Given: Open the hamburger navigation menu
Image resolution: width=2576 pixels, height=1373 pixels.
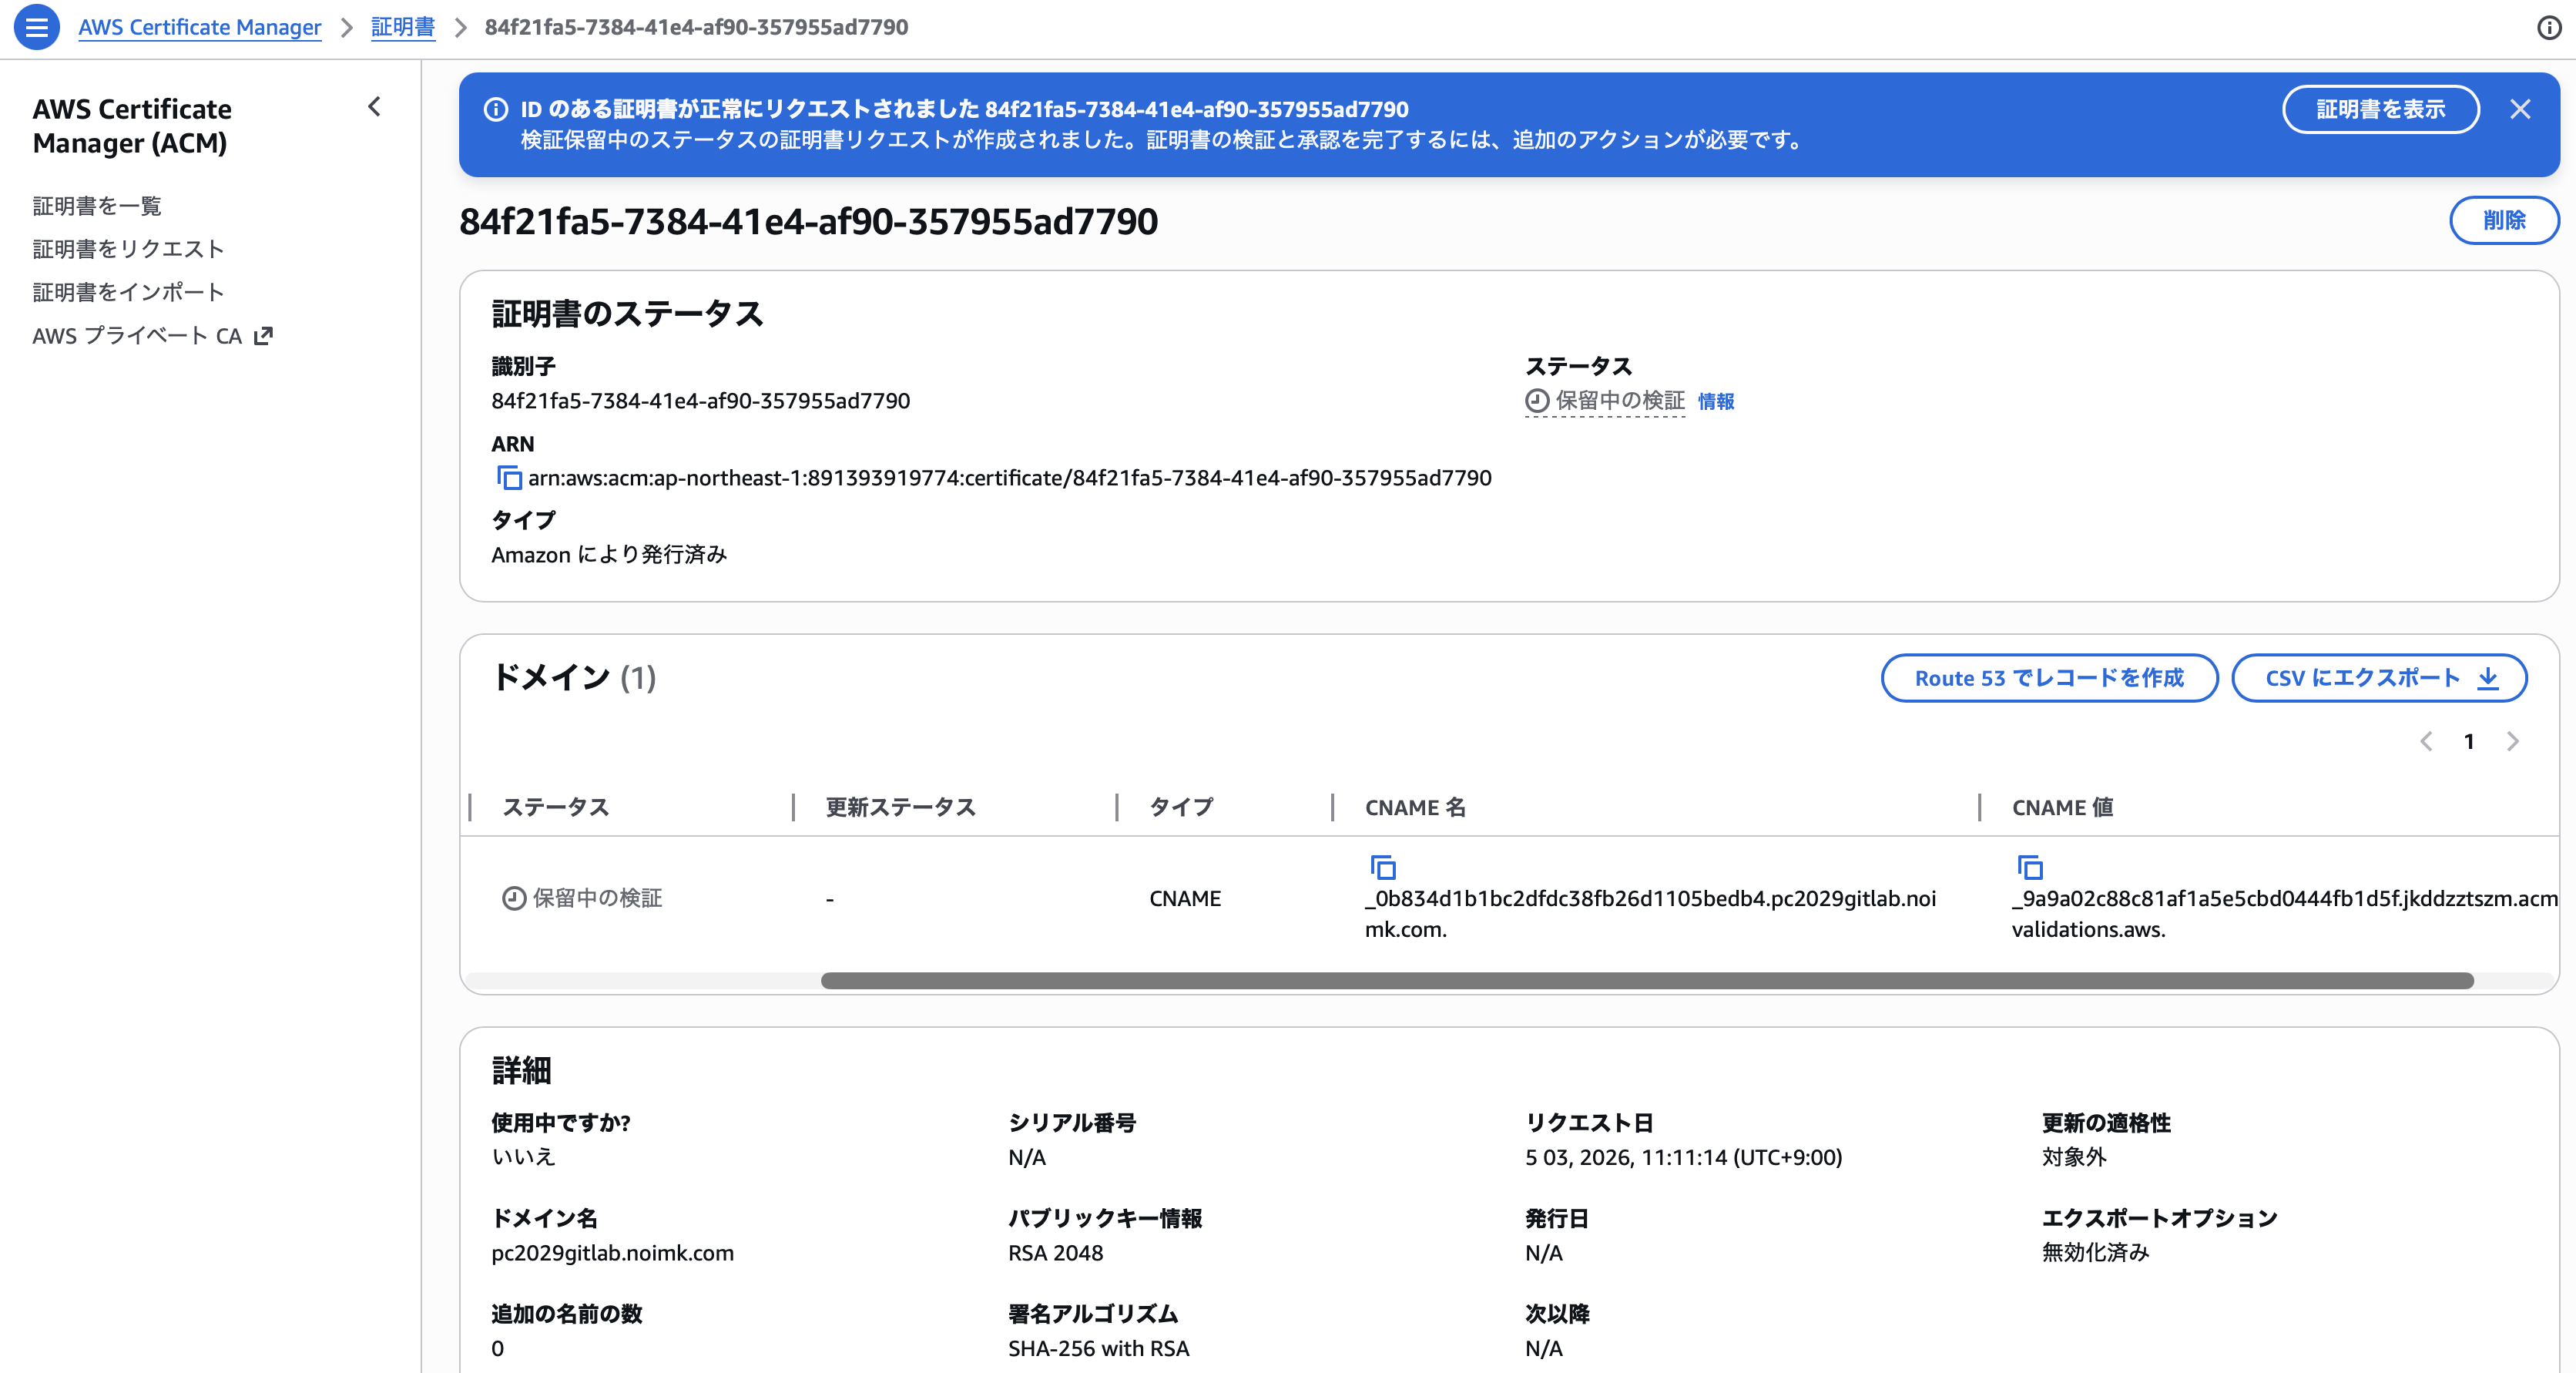Looking at the screenshot, I should [x=36, y=27].
